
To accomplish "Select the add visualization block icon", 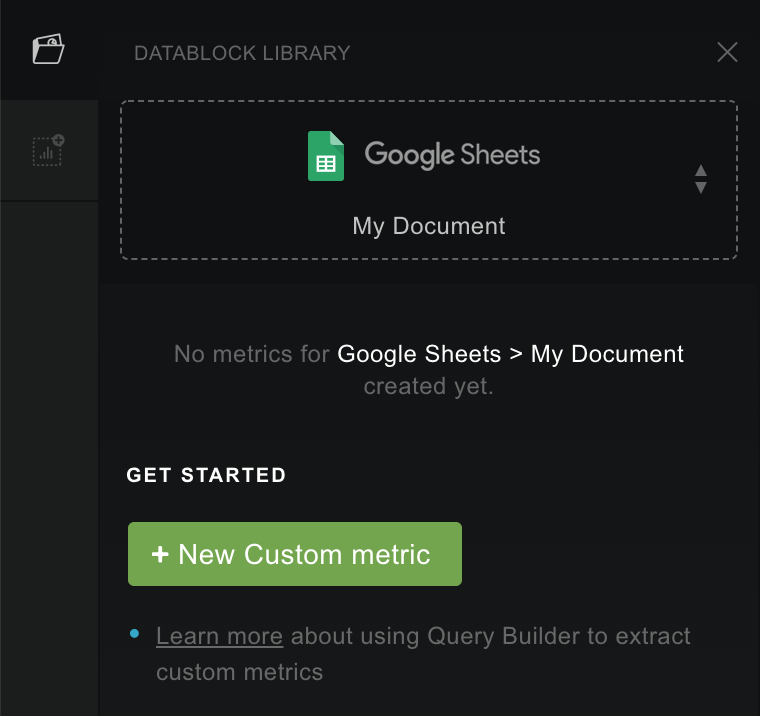I will coord(48,150).
